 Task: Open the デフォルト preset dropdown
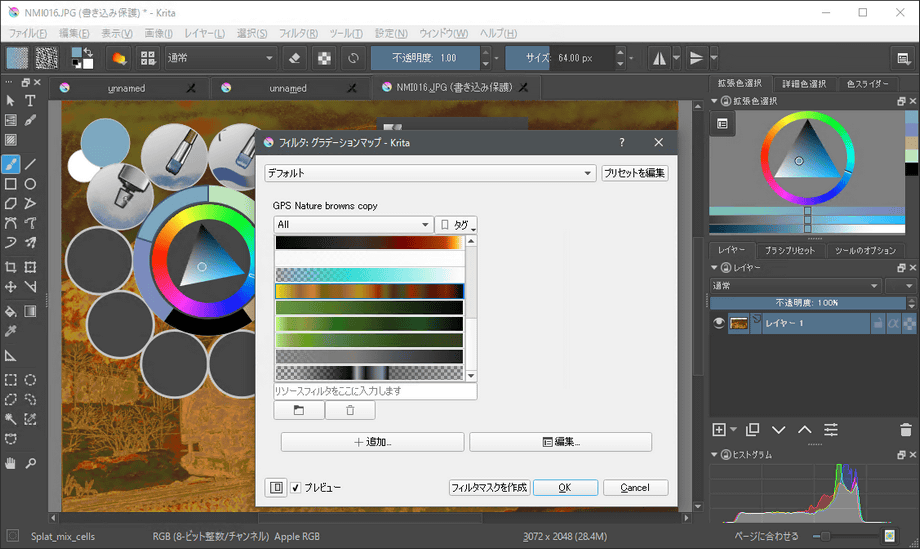(x=430, y=173)
